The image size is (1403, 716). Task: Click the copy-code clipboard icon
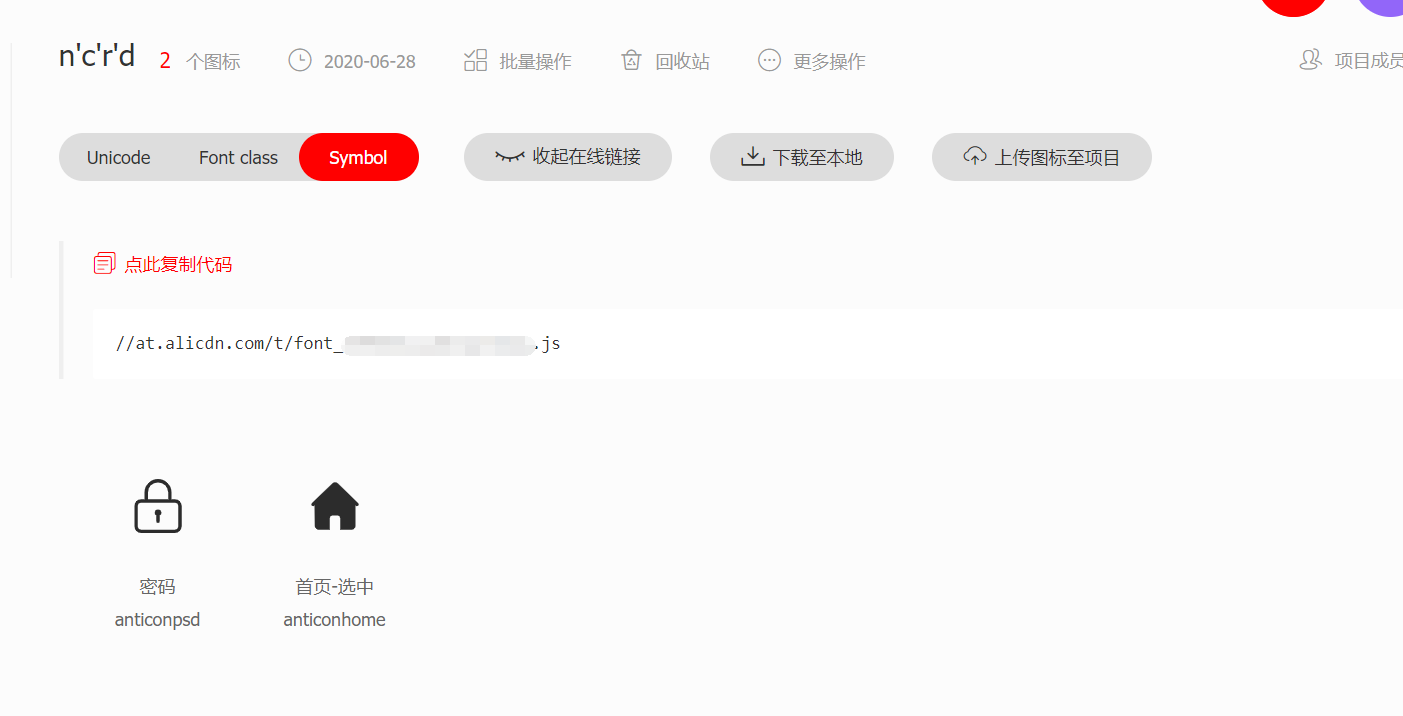(104, 262)
